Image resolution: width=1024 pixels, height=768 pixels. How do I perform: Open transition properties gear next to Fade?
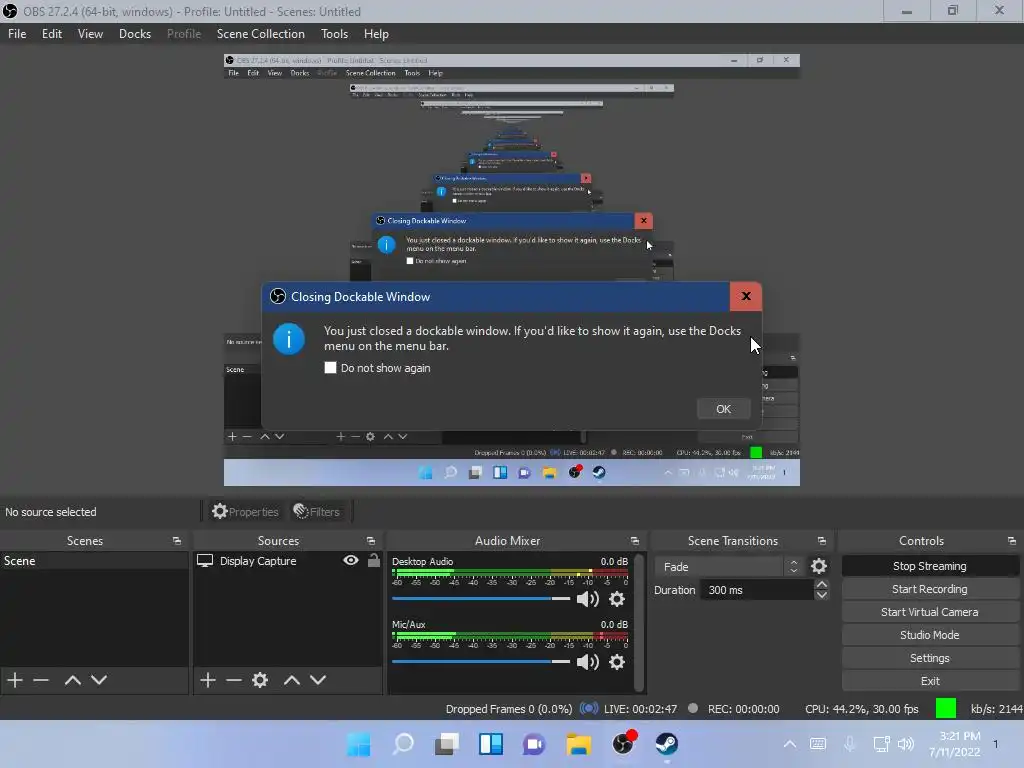[819, 566]
